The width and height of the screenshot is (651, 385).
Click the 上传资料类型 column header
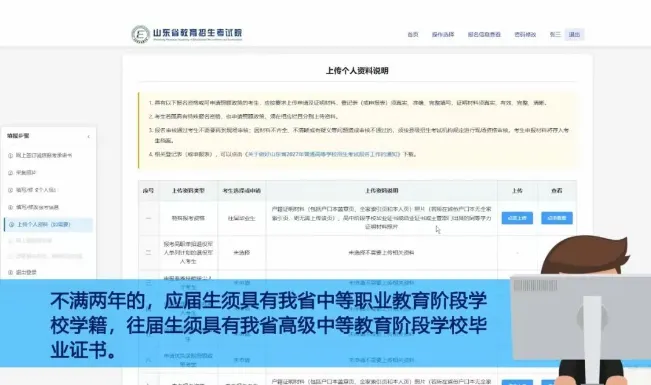coord(188,191)
